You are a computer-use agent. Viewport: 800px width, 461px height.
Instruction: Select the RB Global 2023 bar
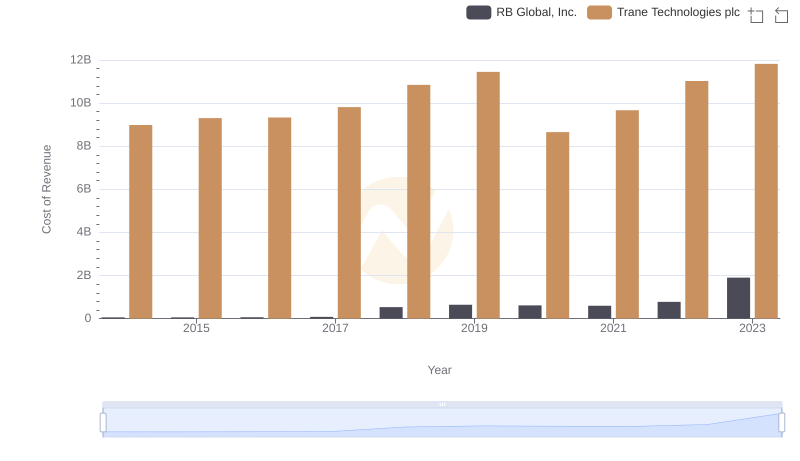[x=738, y=298]
